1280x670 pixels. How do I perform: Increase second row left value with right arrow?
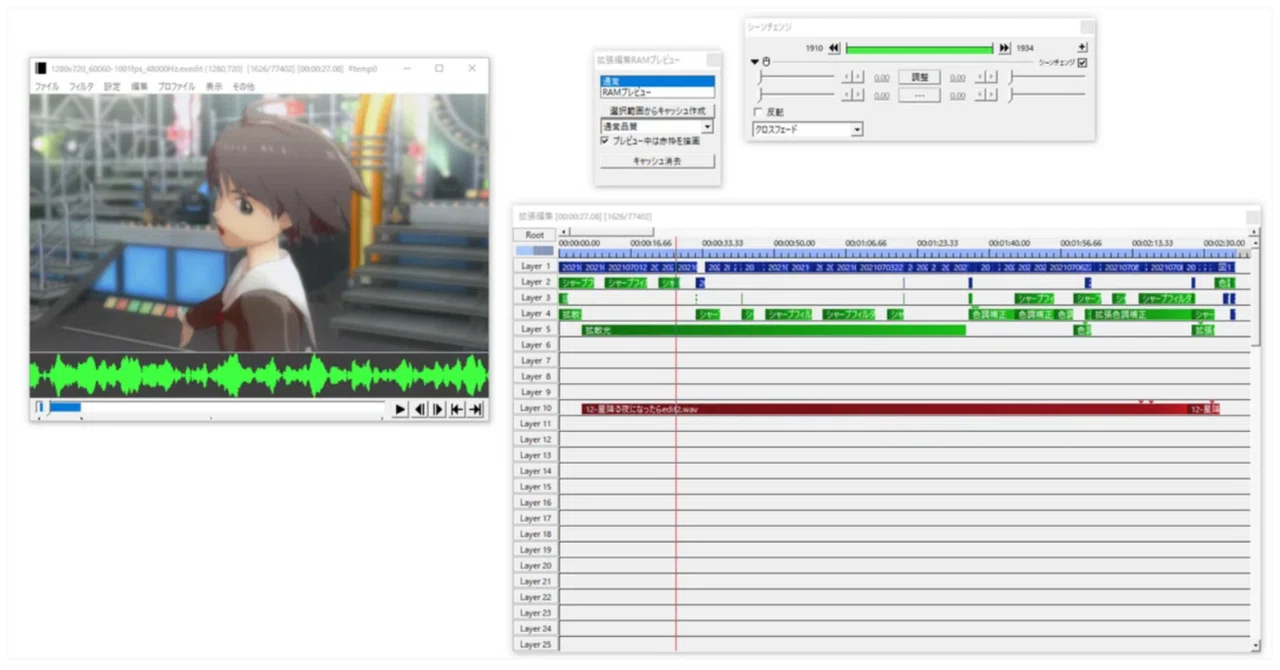858,95
